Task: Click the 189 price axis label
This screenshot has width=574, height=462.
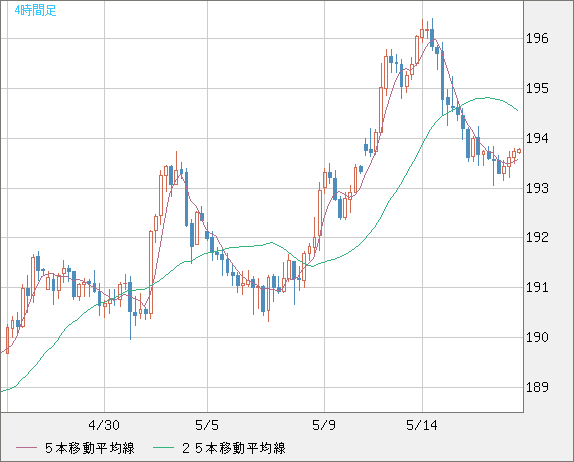Action: click(537, 387)
